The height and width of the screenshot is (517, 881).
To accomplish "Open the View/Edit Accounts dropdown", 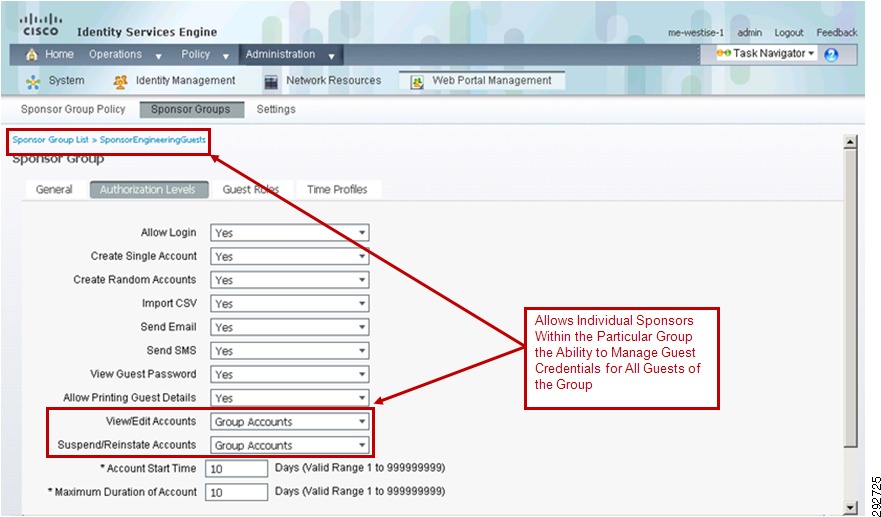I will (290, 421).
